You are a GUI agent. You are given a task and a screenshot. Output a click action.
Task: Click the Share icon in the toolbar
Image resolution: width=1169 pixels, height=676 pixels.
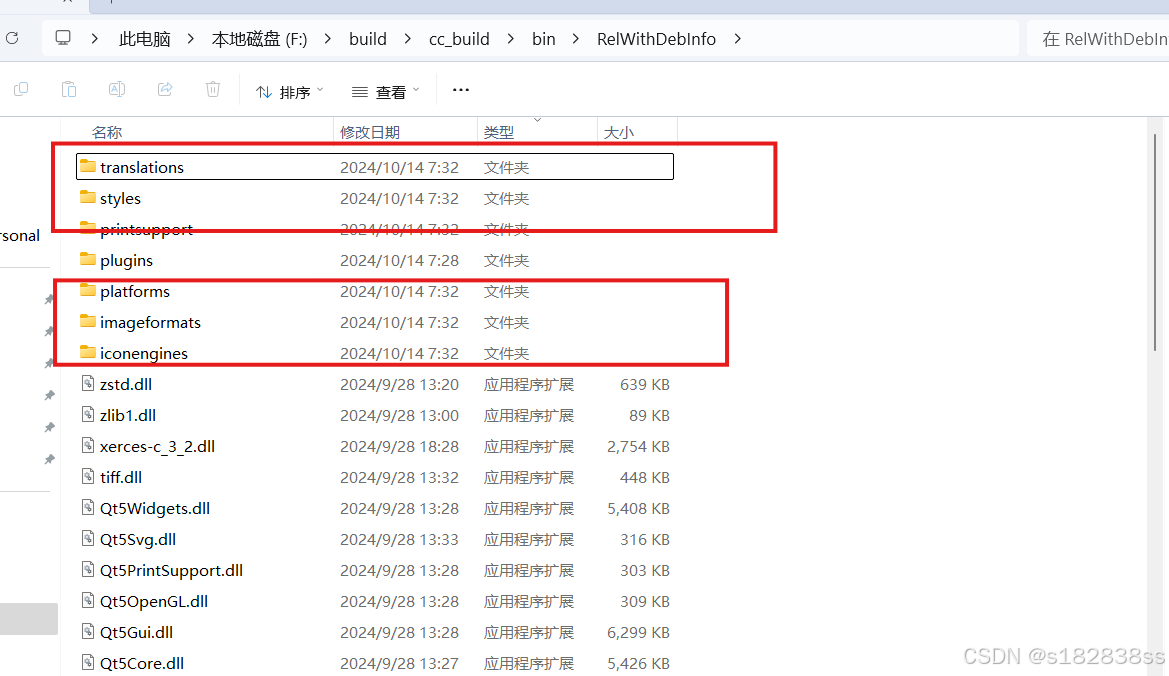coord(164,89)
